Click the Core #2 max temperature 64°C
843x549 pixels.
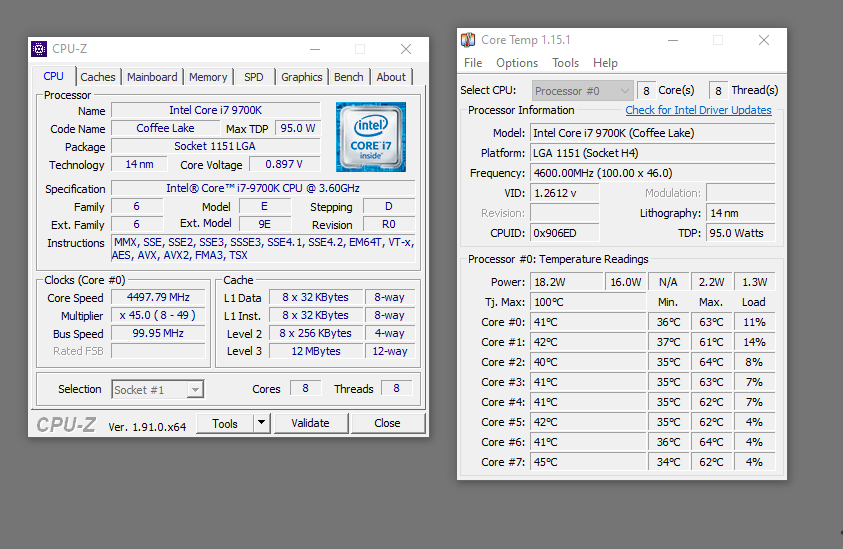click(x=711, y=362)
